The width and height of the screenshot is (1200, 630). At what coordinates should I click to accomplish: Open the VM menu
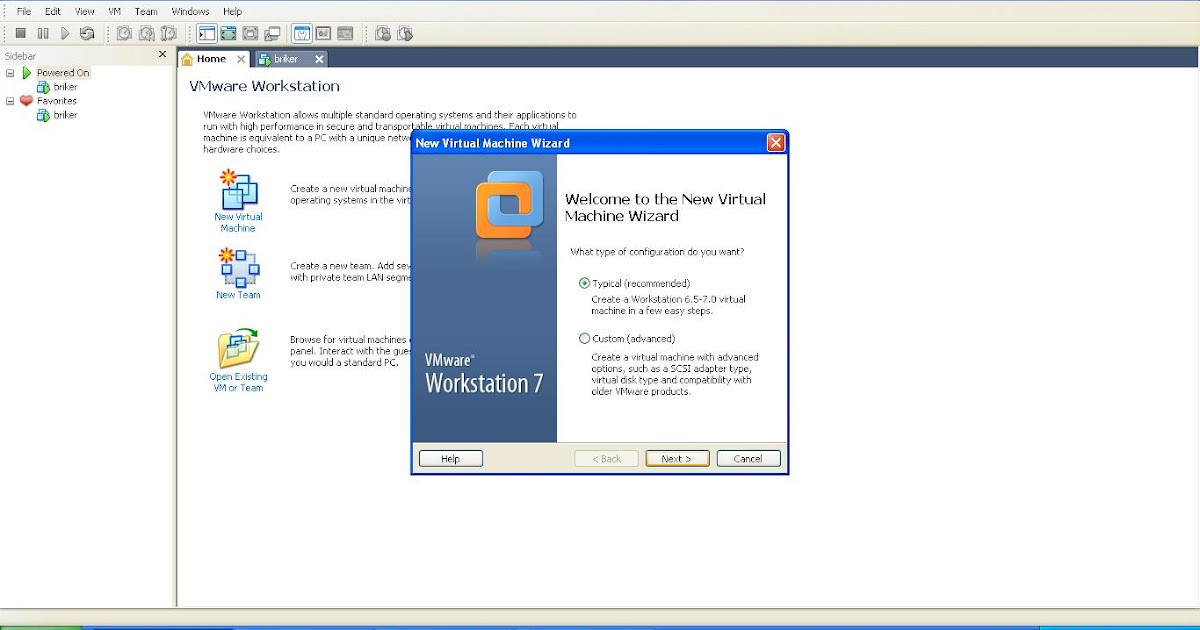click(x=115, y=11)
